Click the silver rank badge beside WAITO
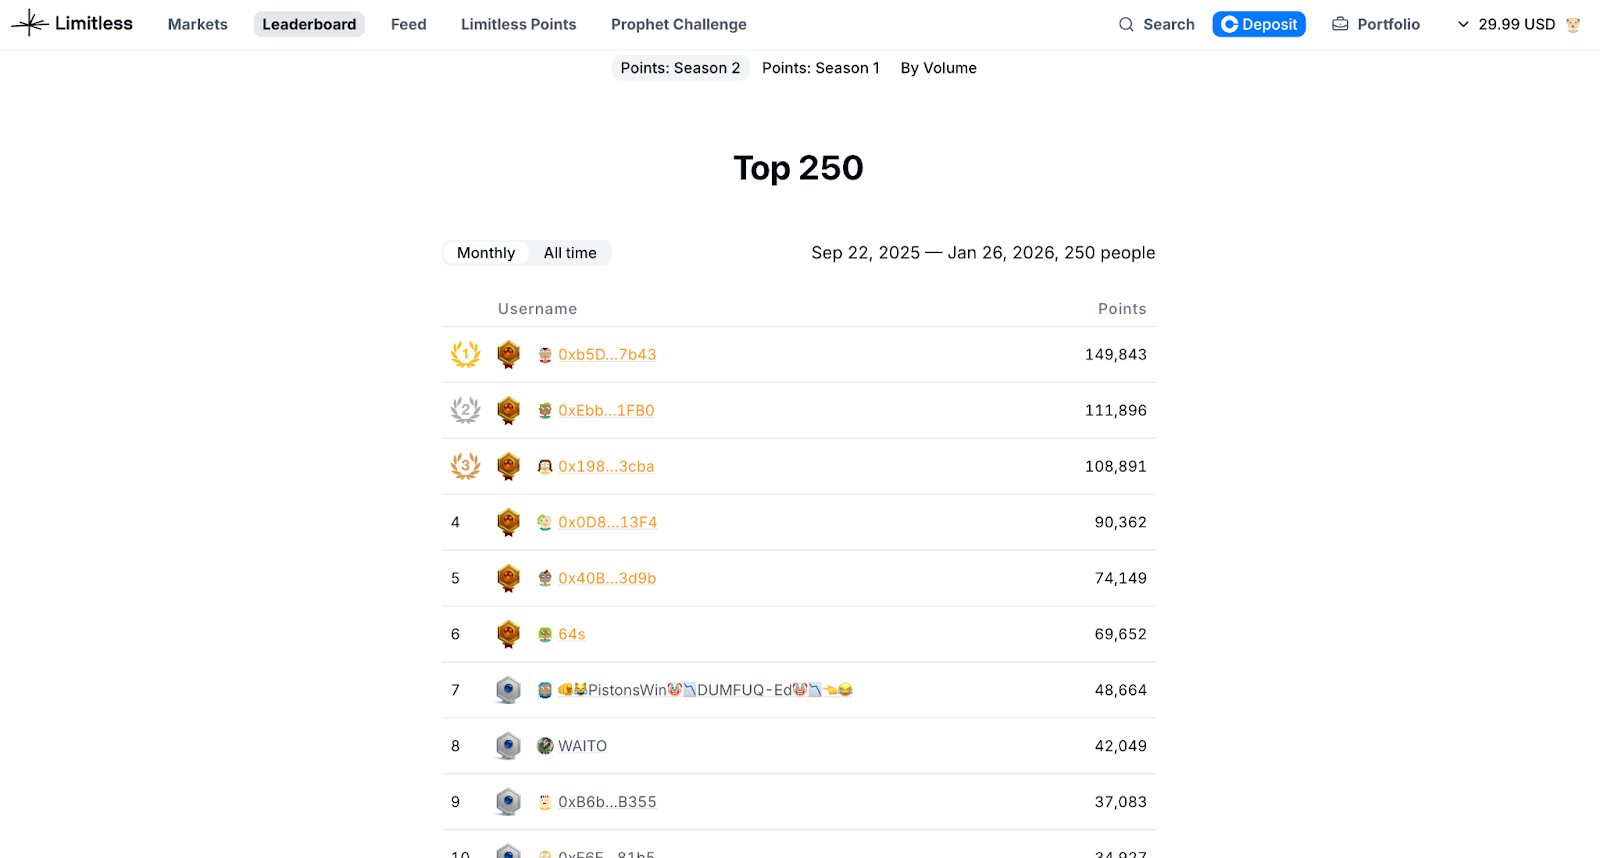Viewport: 1600px width, 858px height. tap(508, 746)
